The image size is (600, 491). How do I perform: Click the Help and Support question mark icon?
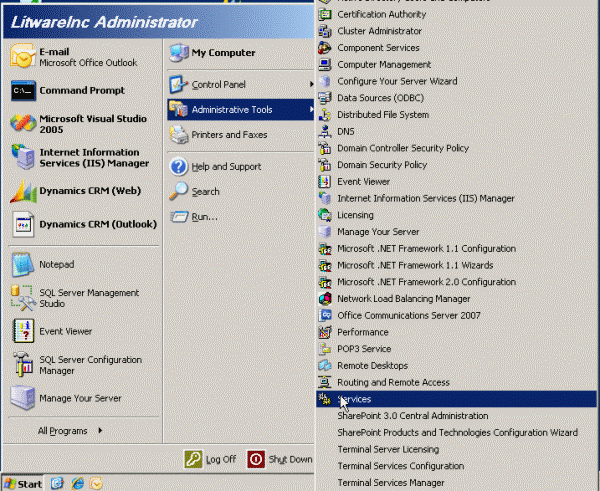(x=179, y=167)
